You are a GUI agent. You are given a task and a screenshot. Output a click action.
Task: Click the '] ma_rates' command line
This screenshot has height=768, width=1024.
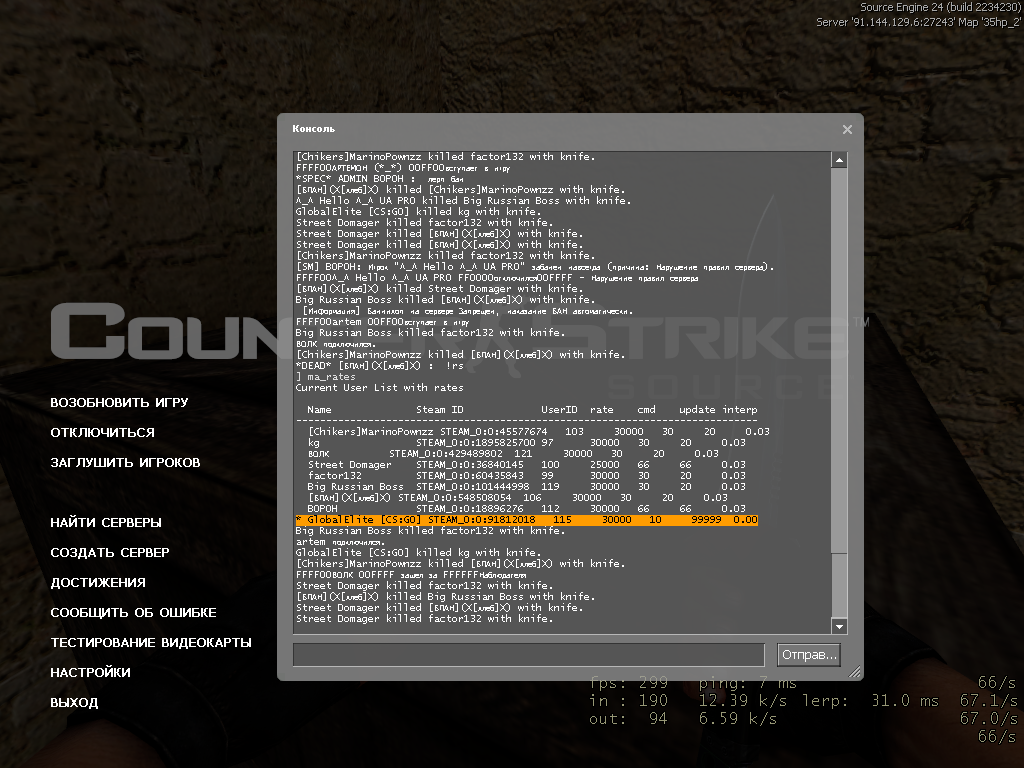point(326,377)
